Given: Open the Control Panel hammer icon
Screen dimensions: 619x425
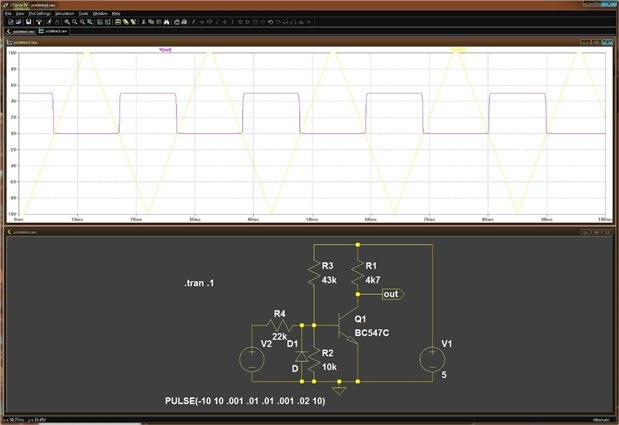Looking at the screenshot, I should click(38, 21).
